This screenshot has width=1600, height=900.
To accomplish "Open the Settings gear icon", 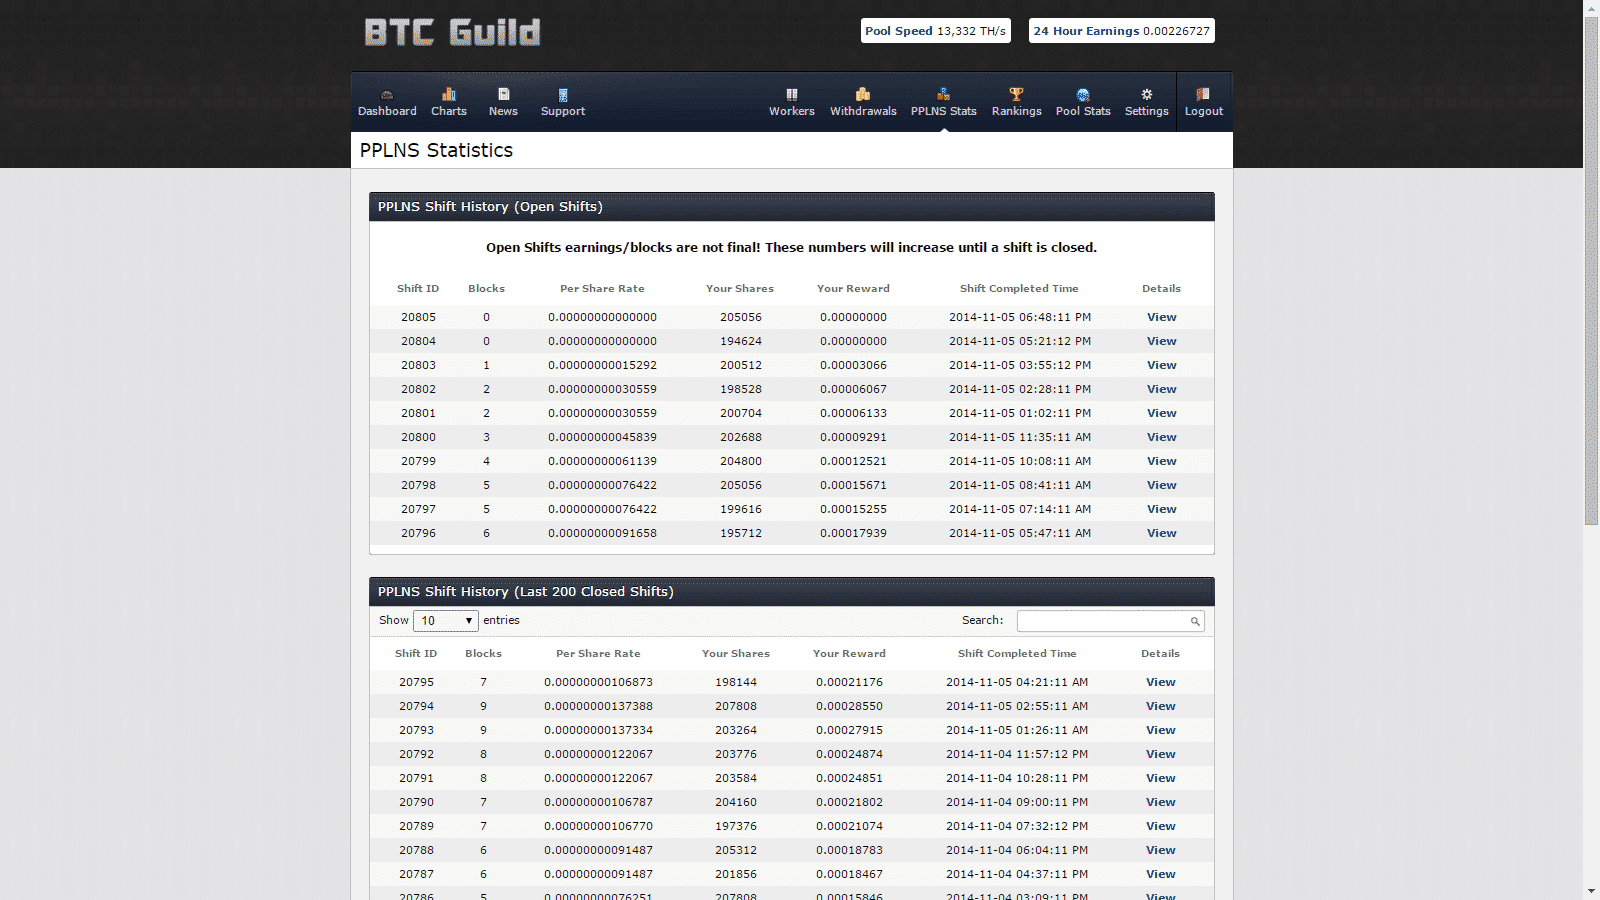I will coord(1147,94).
